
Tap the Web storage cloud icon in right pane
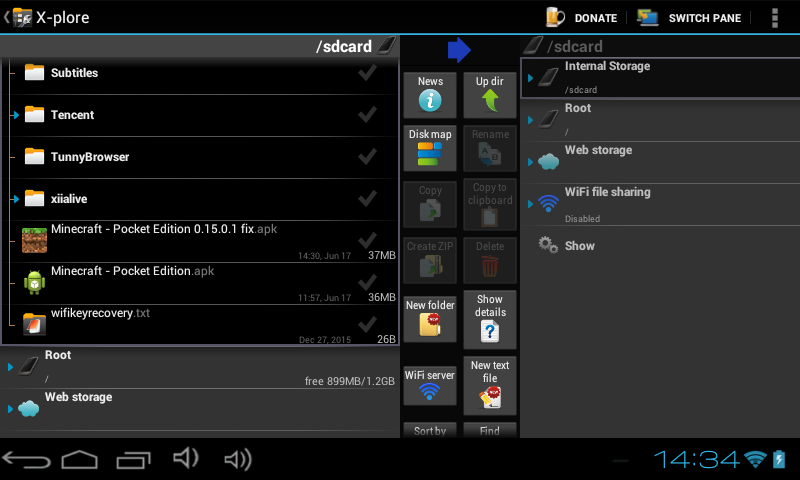click(x=548, y=161)
